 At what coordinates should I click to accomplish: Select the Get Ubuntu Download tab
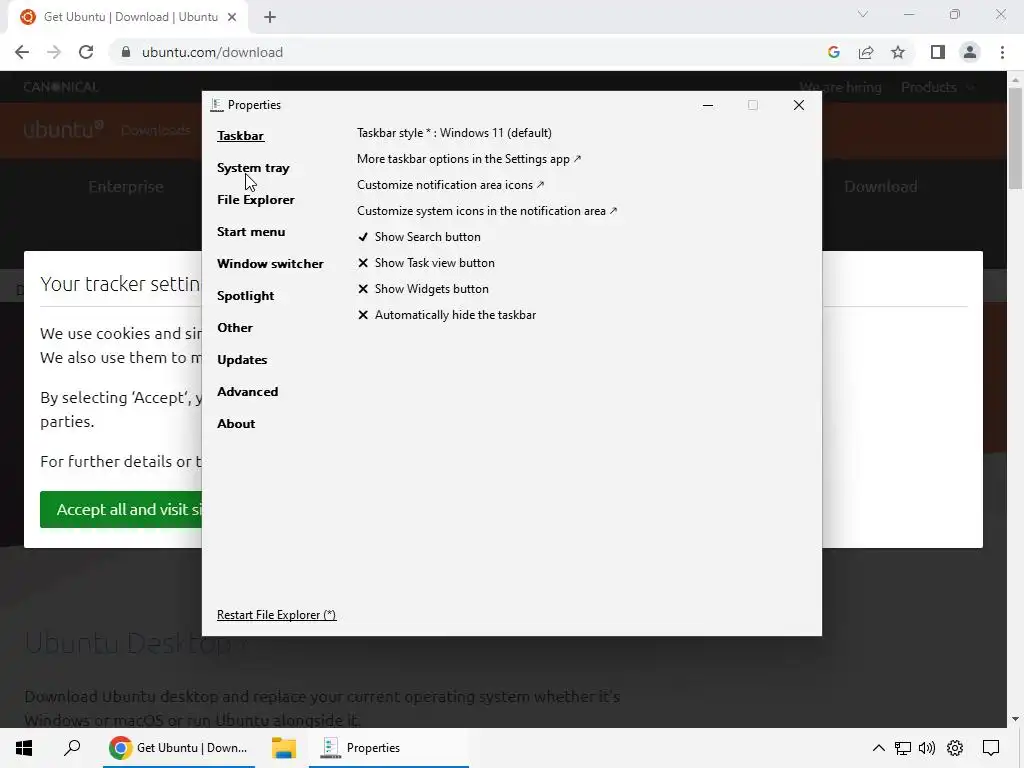128,17
